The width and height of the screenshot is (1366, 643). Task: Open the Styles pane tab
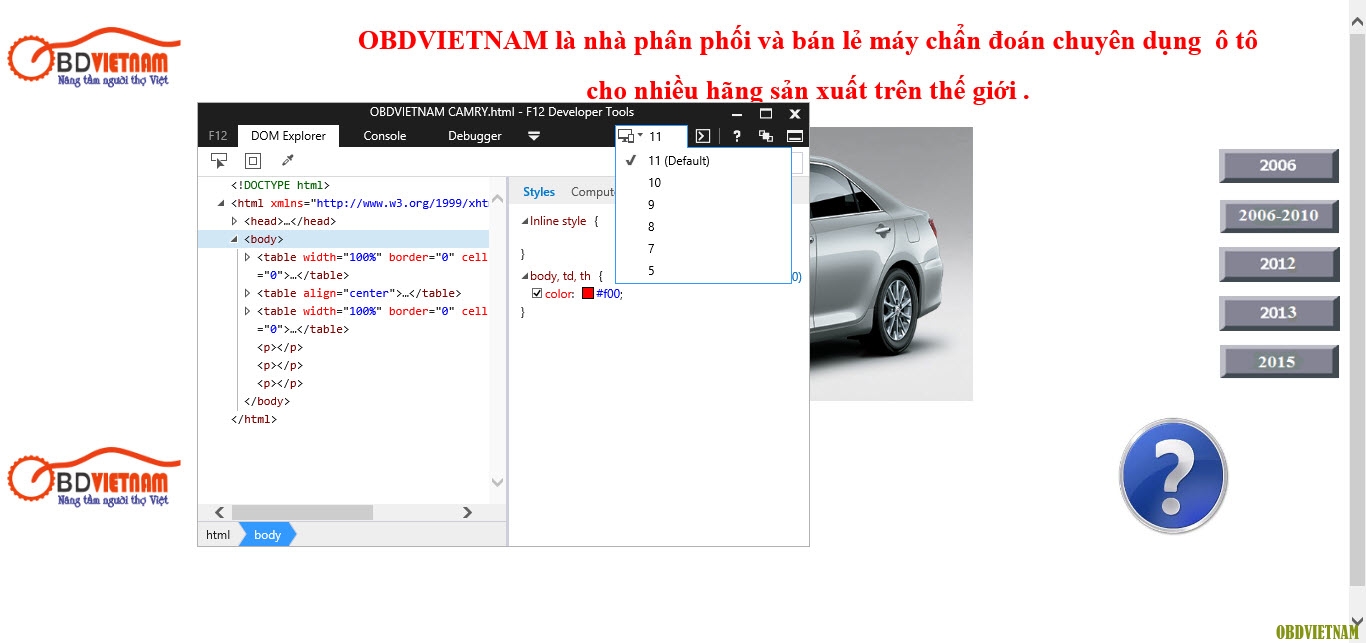(539, 192)
